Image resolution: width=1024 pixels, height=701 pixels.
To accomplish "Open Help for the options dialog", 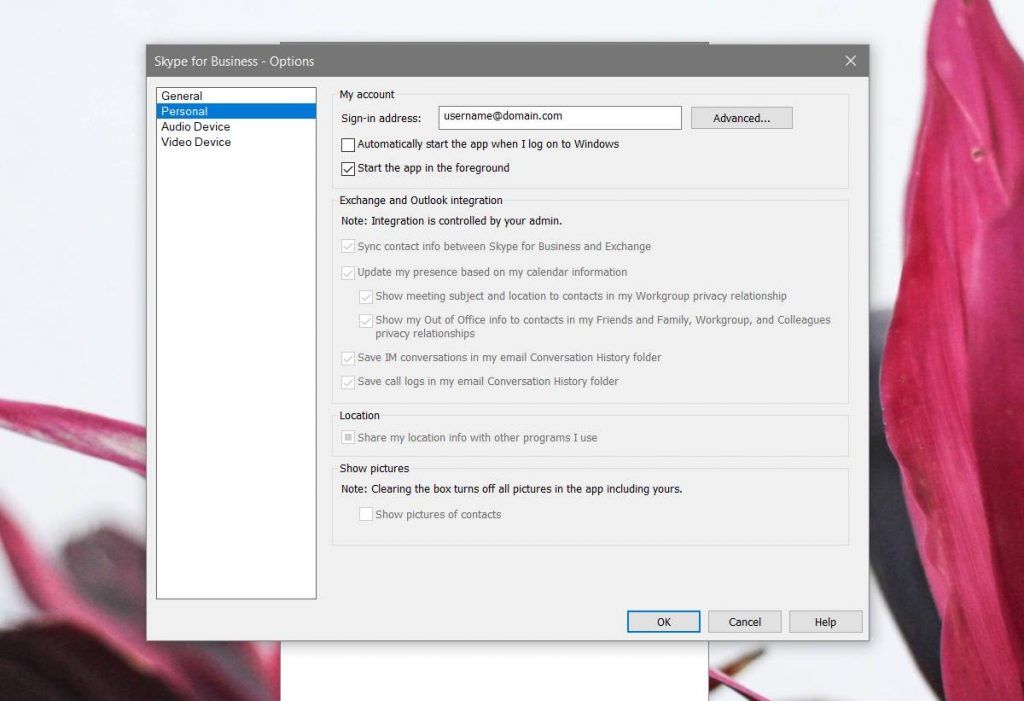I will coord(825,622).
